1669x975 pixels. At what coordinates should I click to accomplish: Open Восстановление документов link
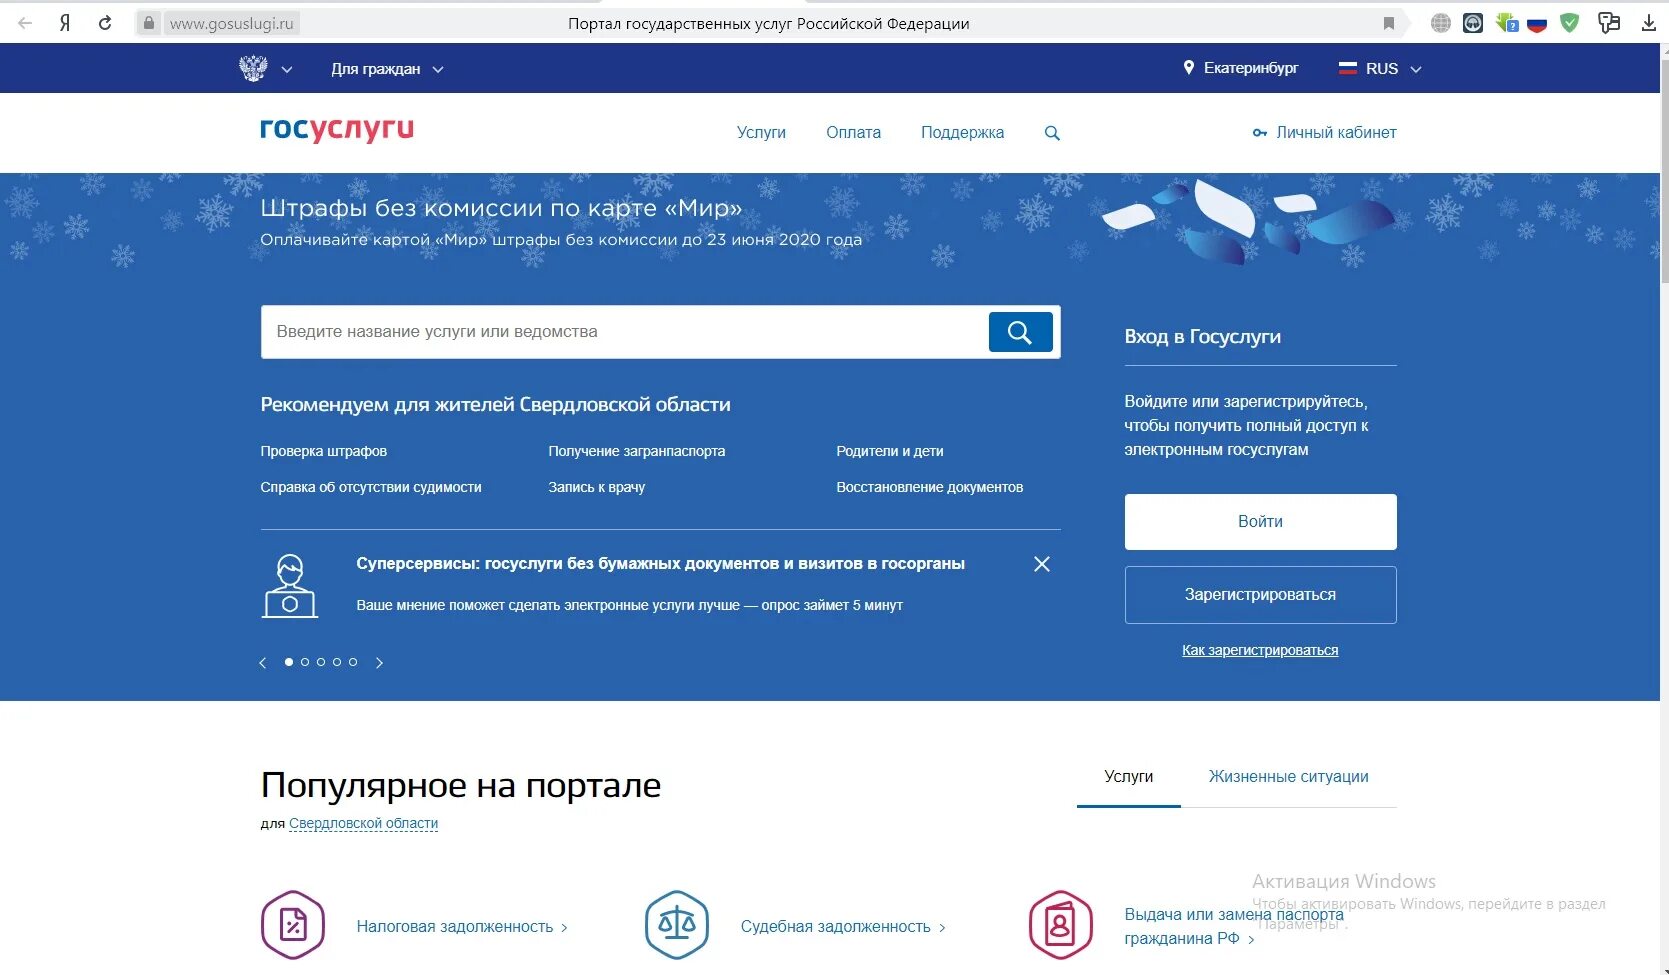click(x=929, y=487)
